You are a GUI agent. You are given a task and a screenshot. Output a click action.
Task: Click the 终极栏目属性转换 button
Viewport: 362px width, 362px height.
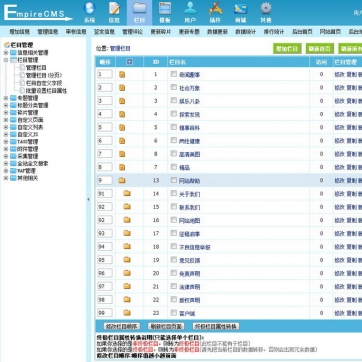coord(216,326)
